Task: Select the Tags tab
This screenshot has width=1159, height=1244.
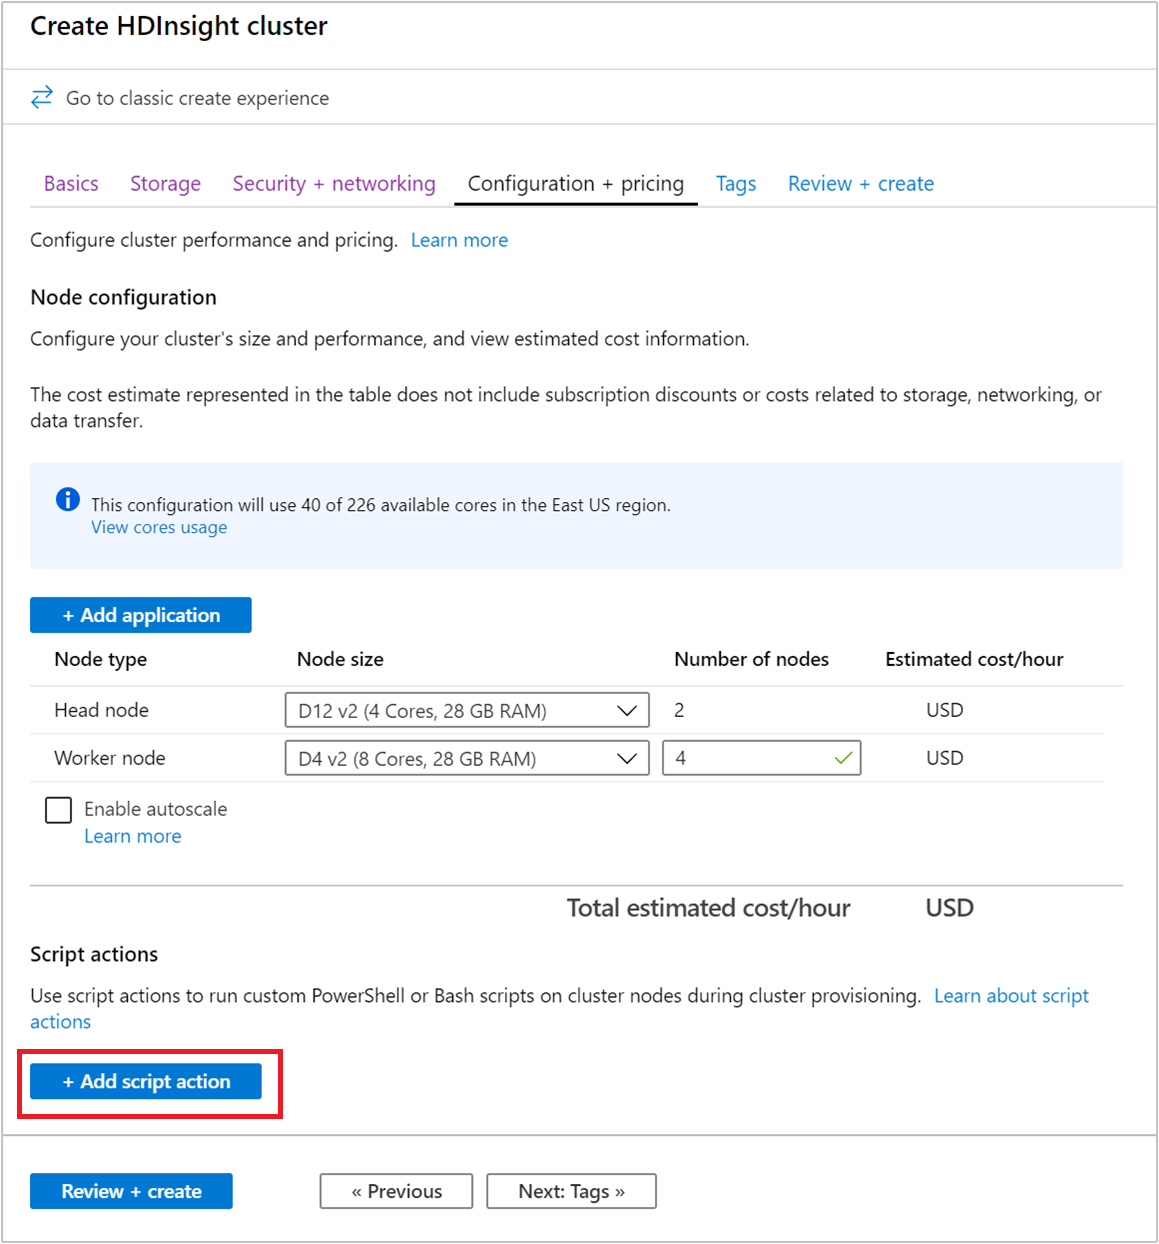Action: coord(735,183)
